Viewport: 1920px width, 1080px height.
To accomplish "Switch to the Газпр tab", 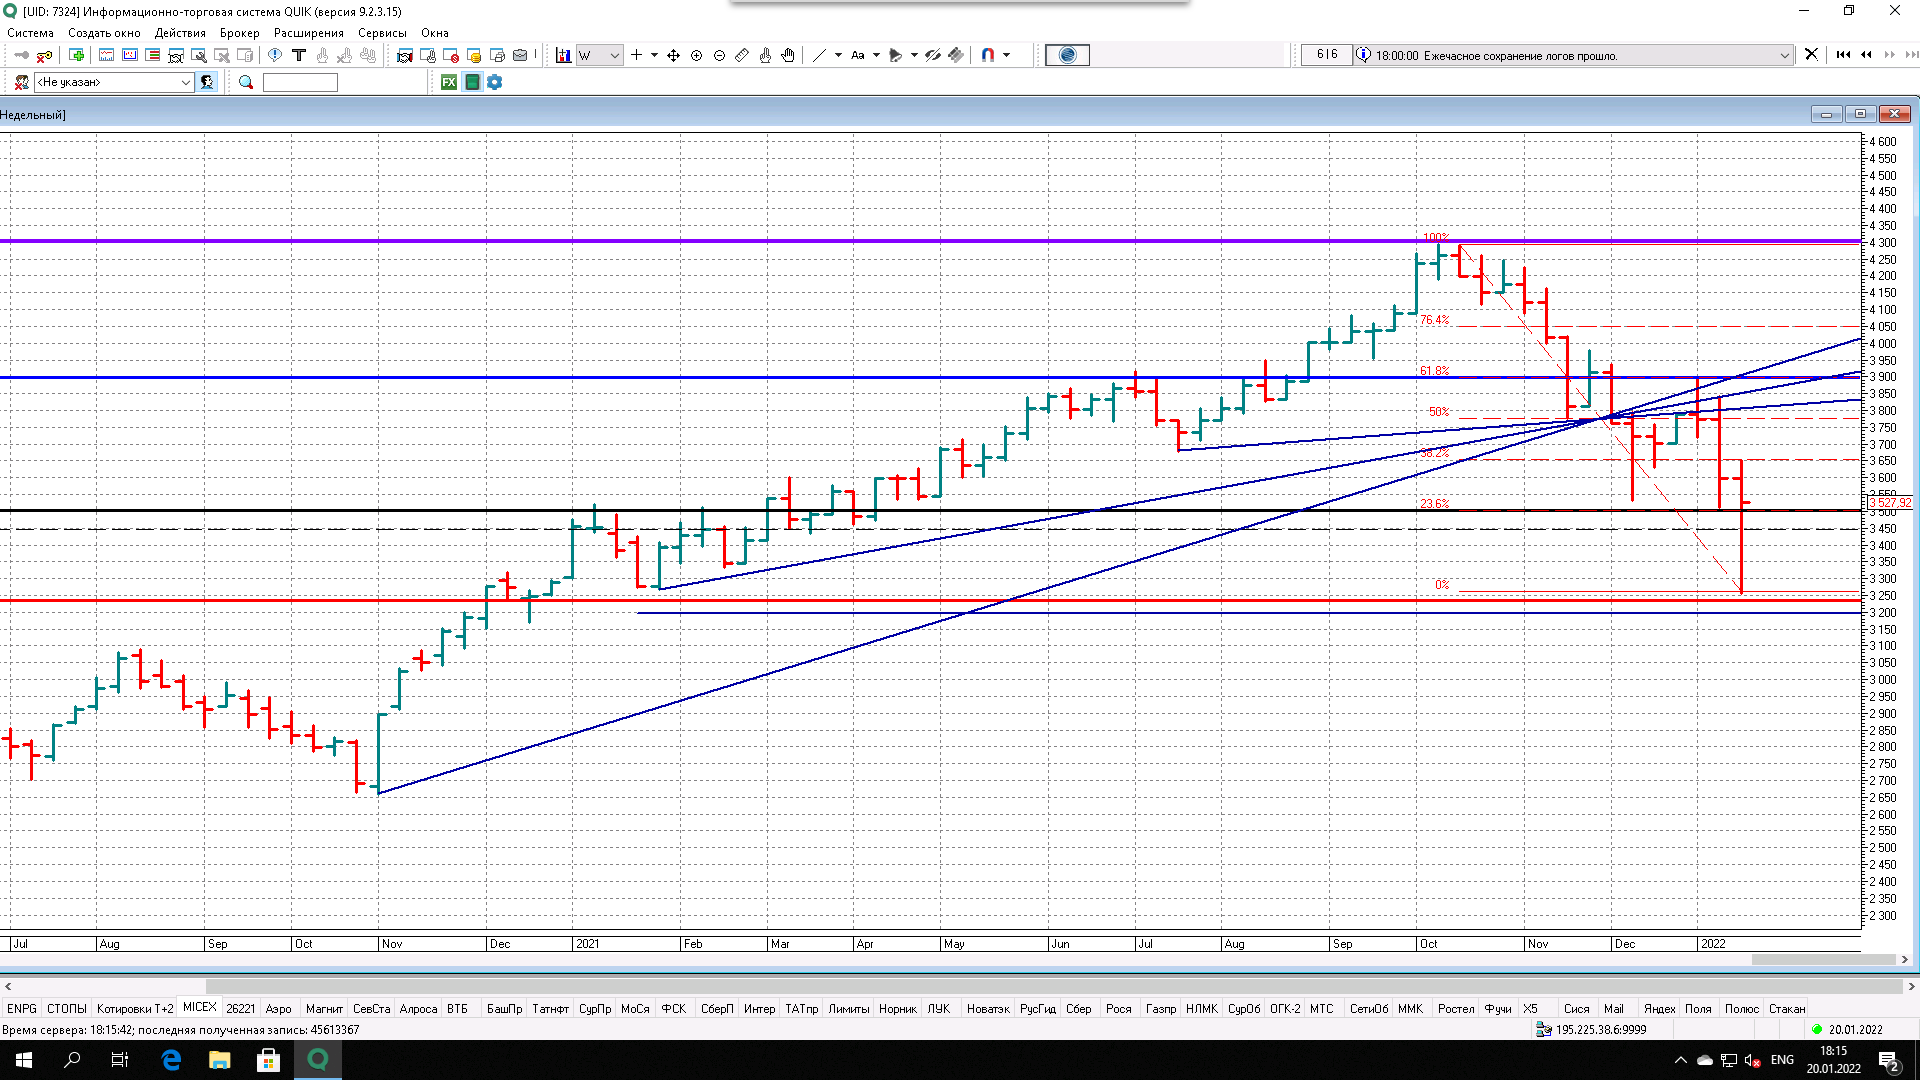I will (1160, 1008).
